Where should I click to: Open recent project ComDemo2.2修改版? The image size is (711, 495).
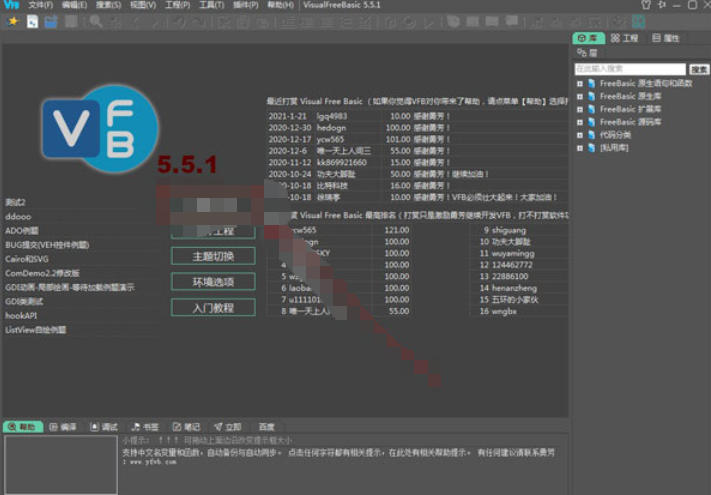(x=43, y=273)
